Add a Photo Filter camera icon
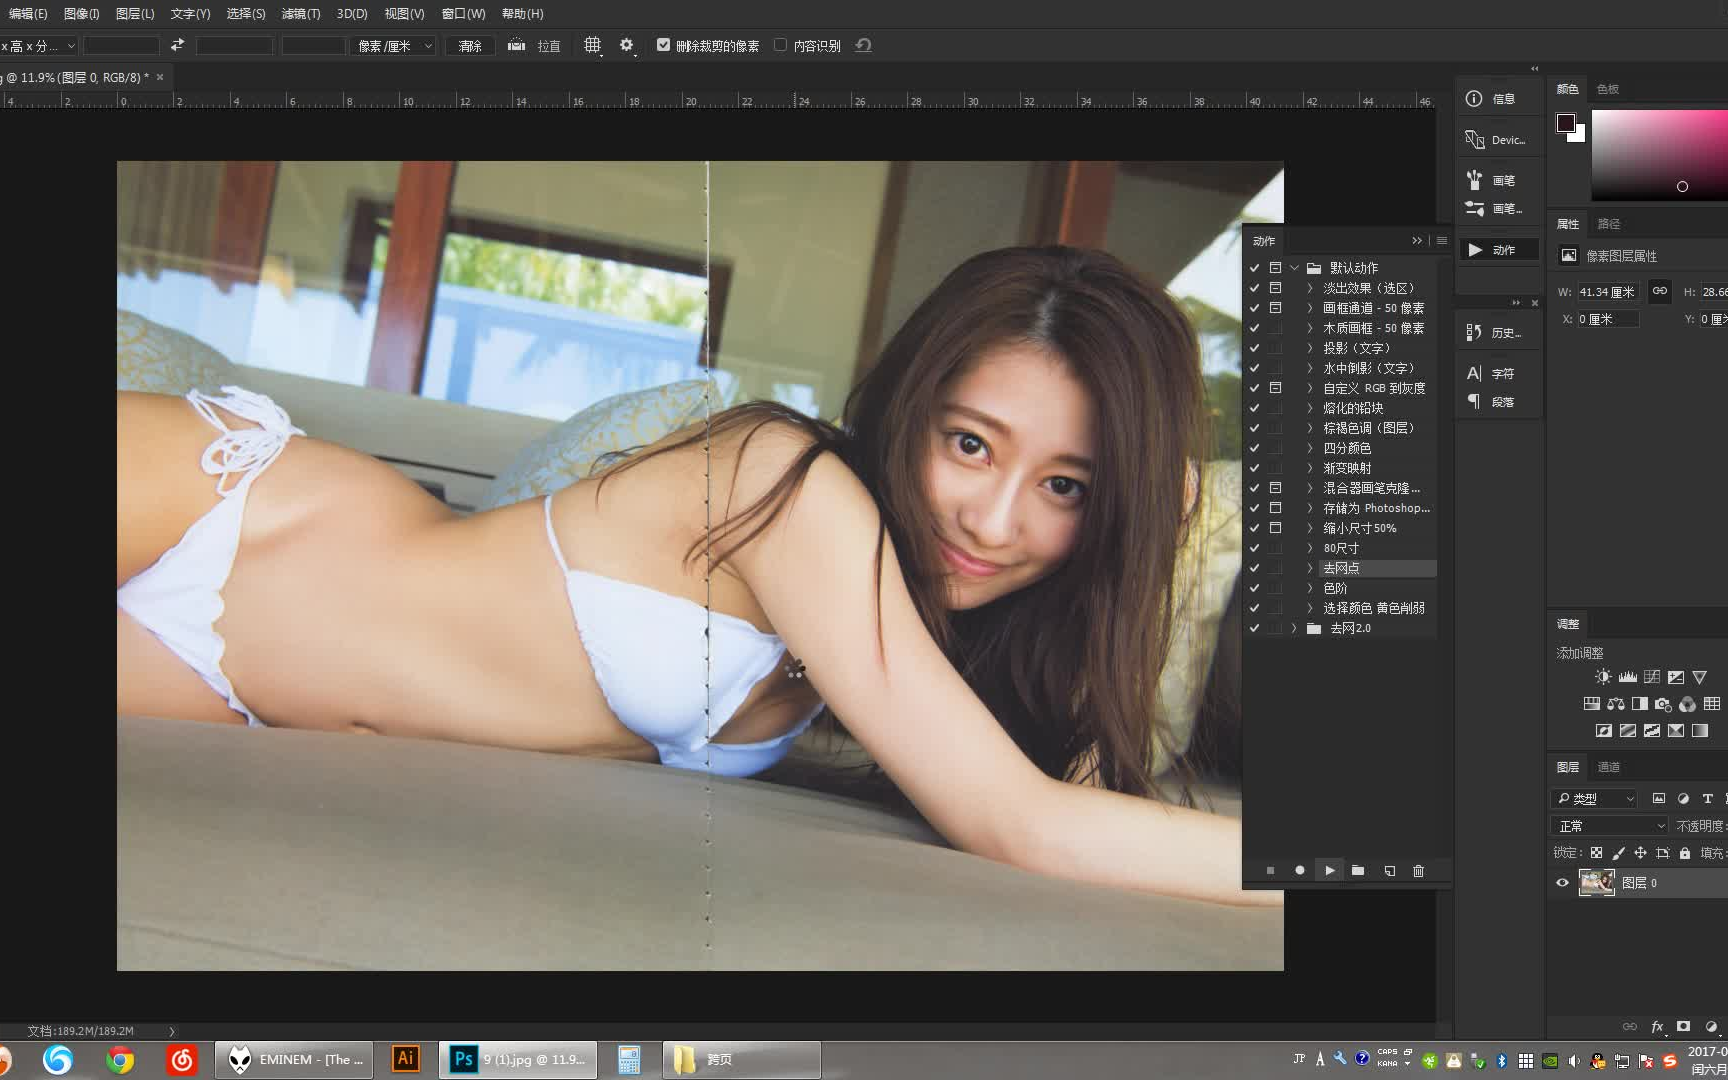The height and width of the screenshot is (1080, 1728). click(1664, 704)
